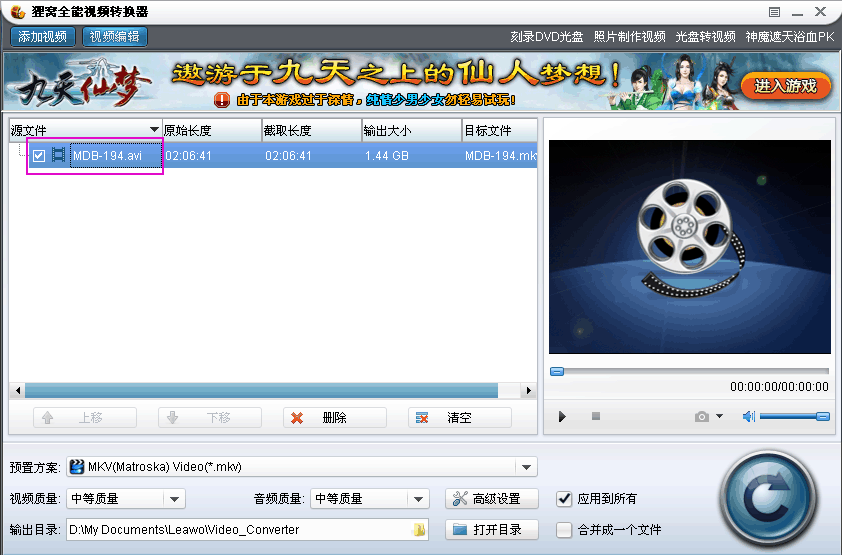Uncheck the MDB-194.avi file checkbox
Screen dimensions: 842x555
pyautogui.click(x=39, y=156)
